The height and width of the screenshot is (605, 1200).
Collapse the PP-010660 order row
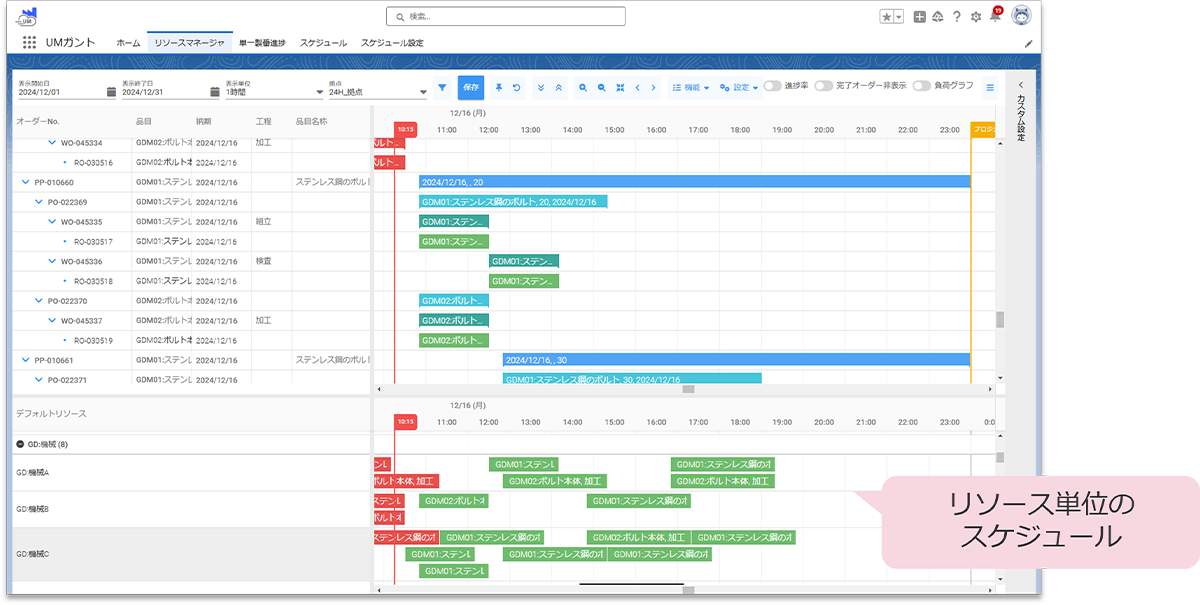26,182
